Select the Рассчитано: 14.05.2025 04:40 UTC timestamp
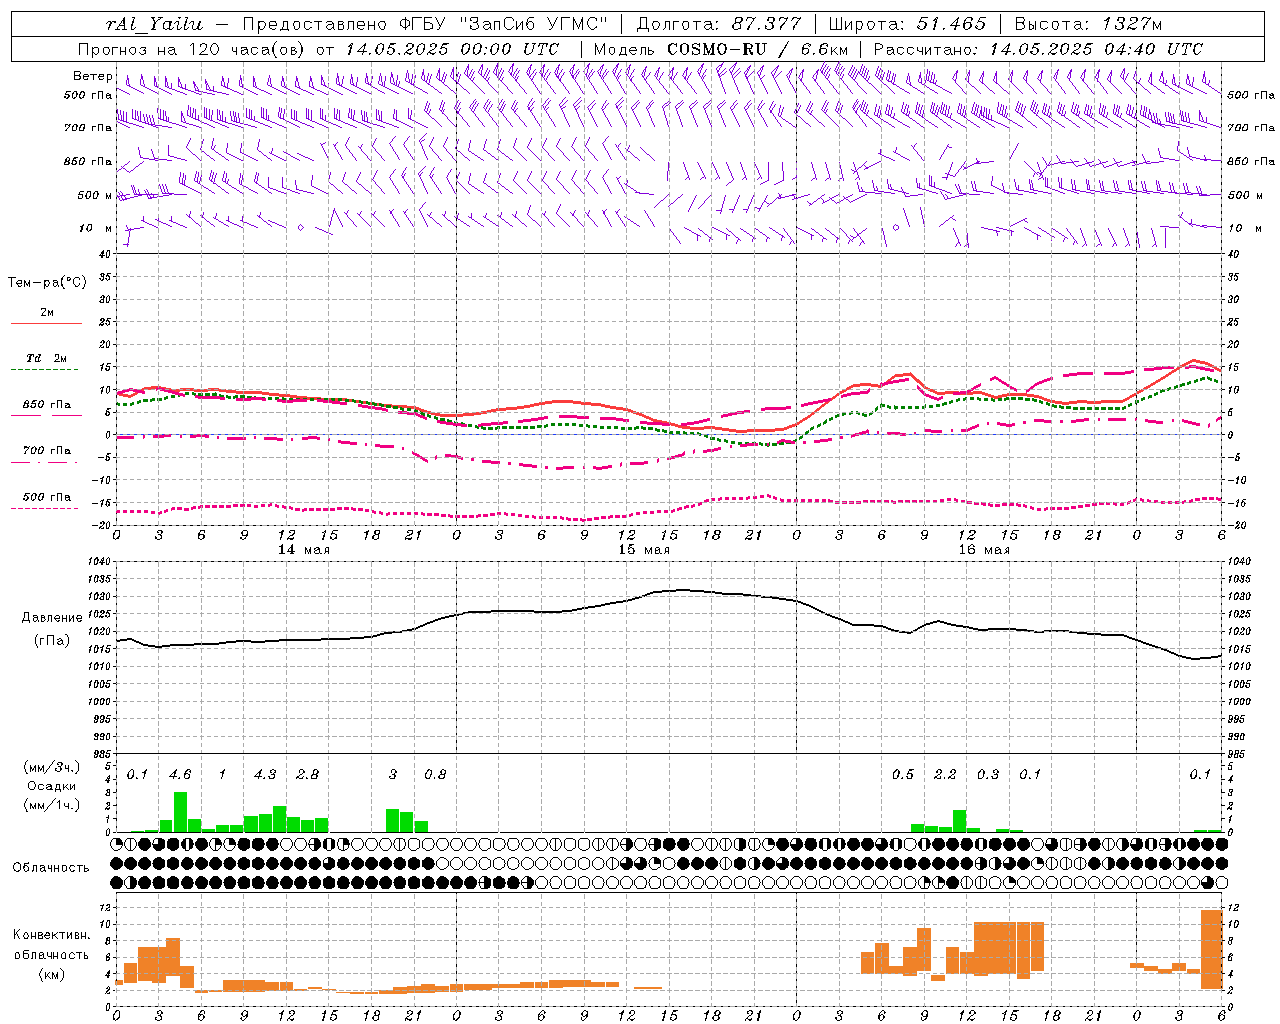Screen dimensions: 1280x1024 [x=1038, y=49]
